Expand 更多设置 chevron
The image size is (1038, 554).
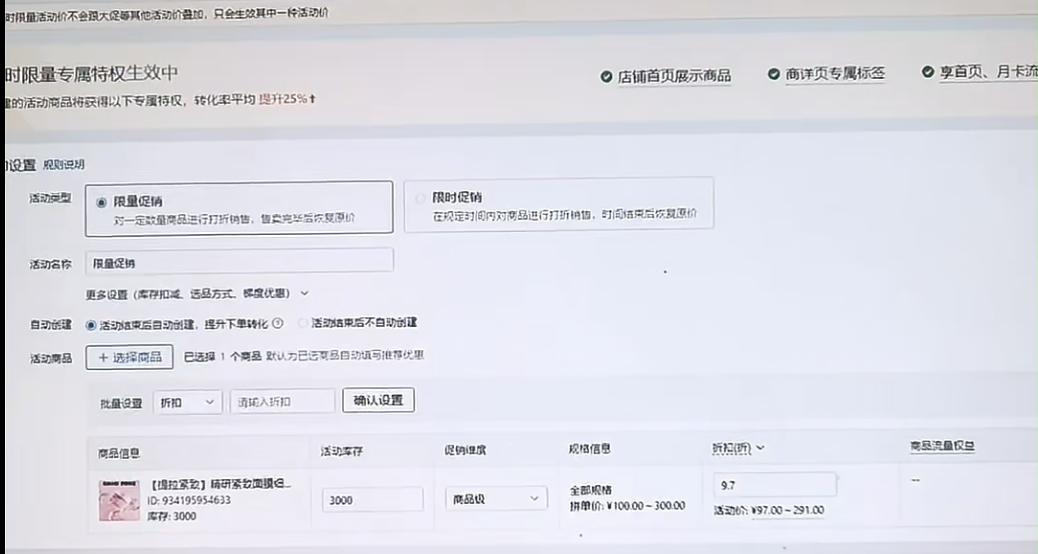pos(305,293)
